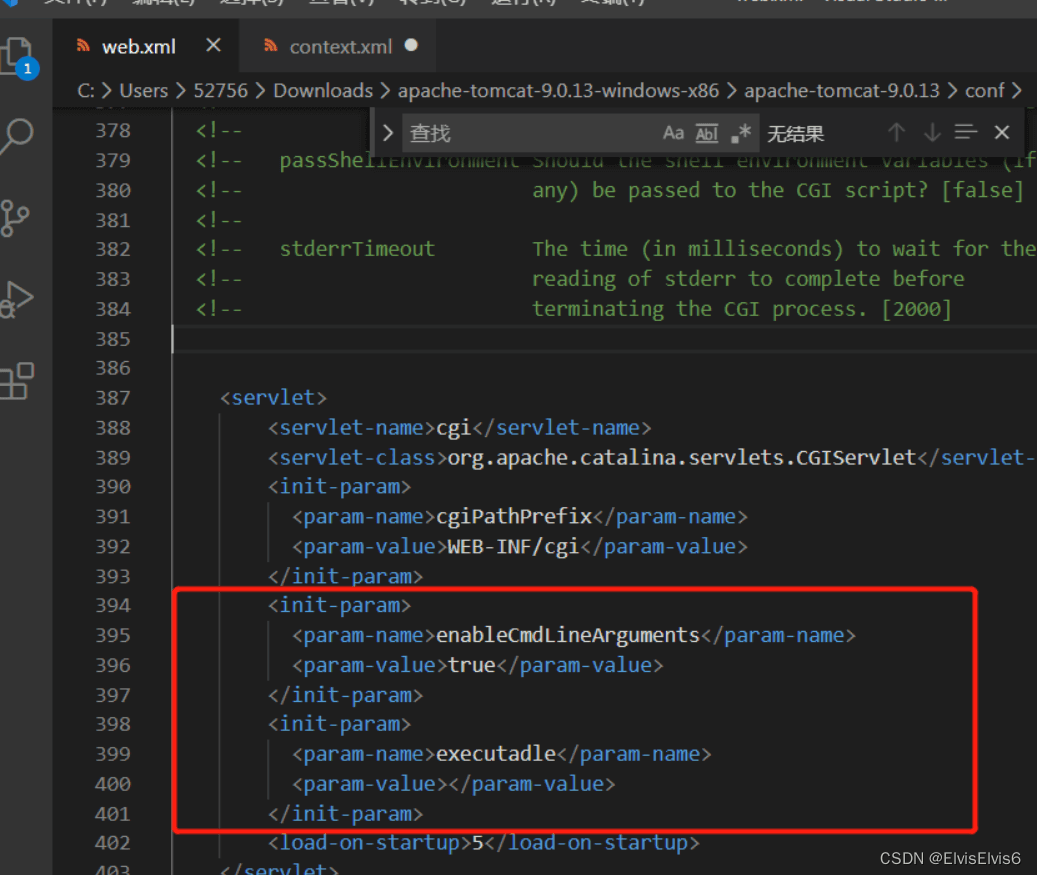1037x875 pixels.
Task: Open the Source Control view
Action: coord(16,217)
